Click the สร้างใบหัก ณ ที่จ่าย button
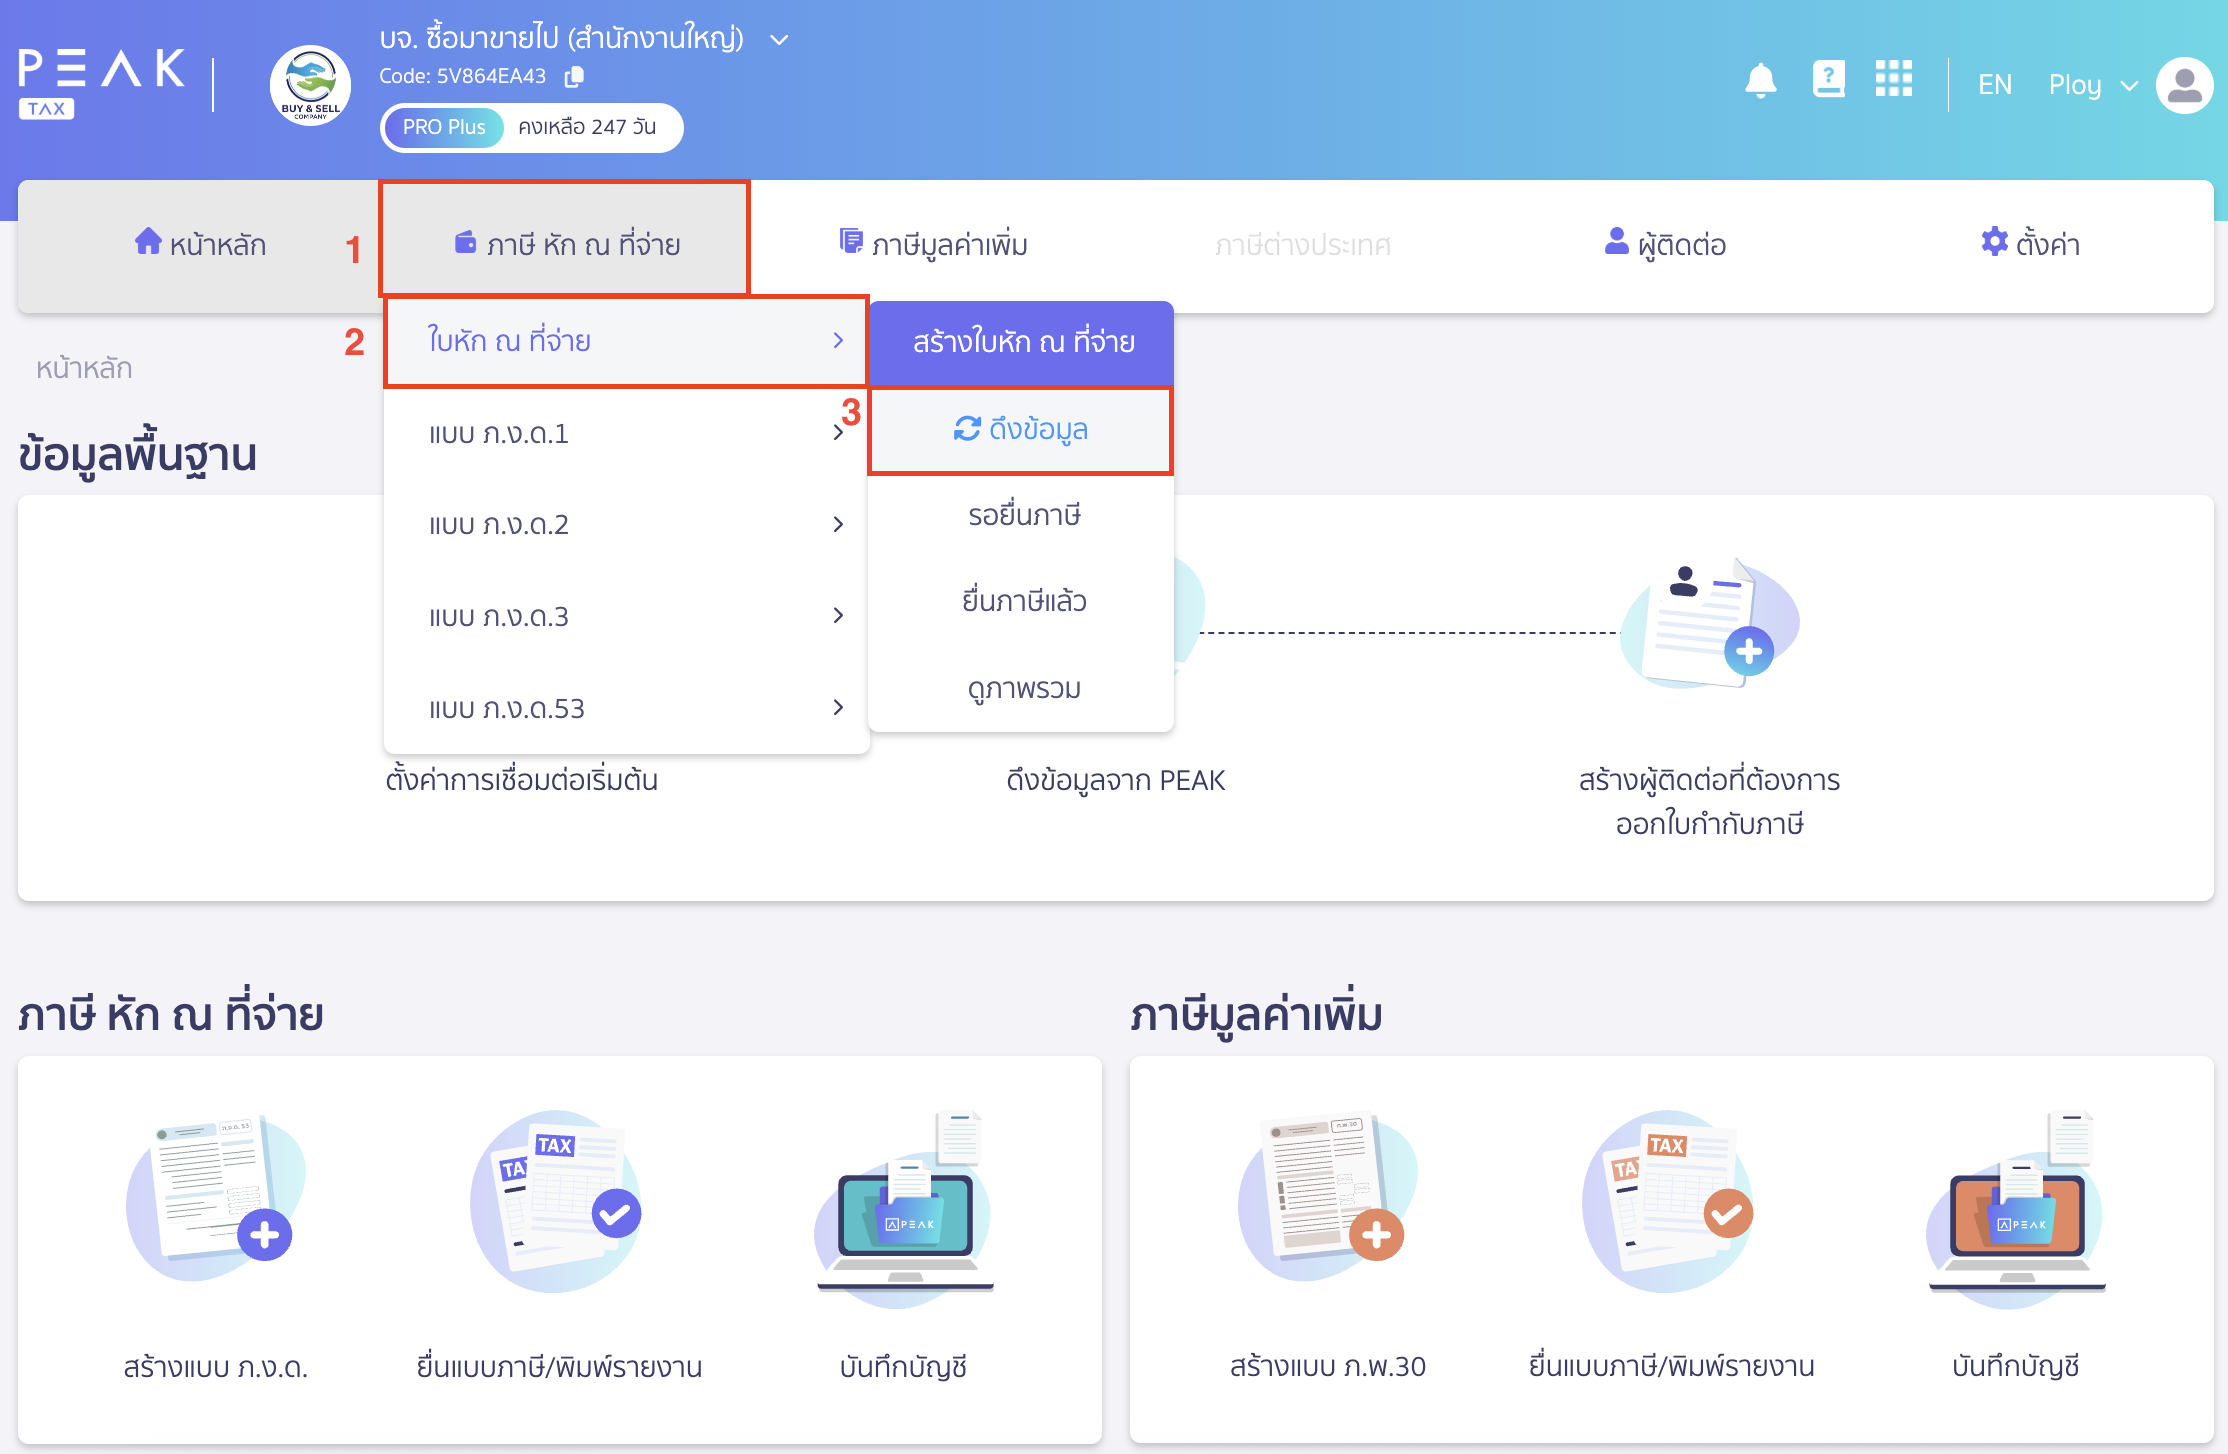The image size is (2228, 1454). pos(1022,342)
